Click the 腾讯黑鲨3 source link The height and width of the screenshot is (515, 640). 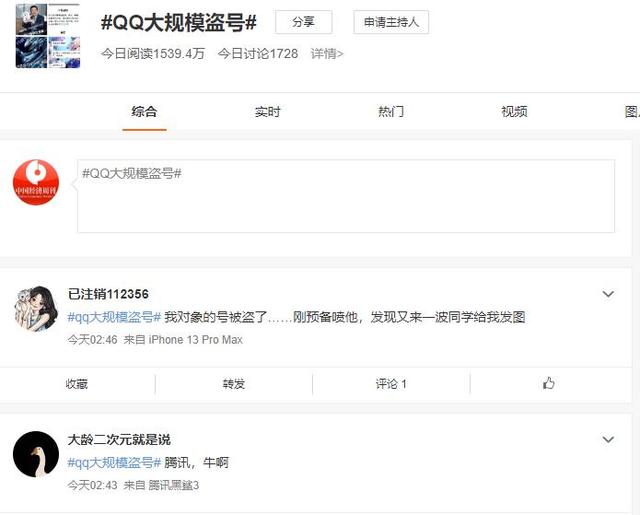[x=173, y=485]
